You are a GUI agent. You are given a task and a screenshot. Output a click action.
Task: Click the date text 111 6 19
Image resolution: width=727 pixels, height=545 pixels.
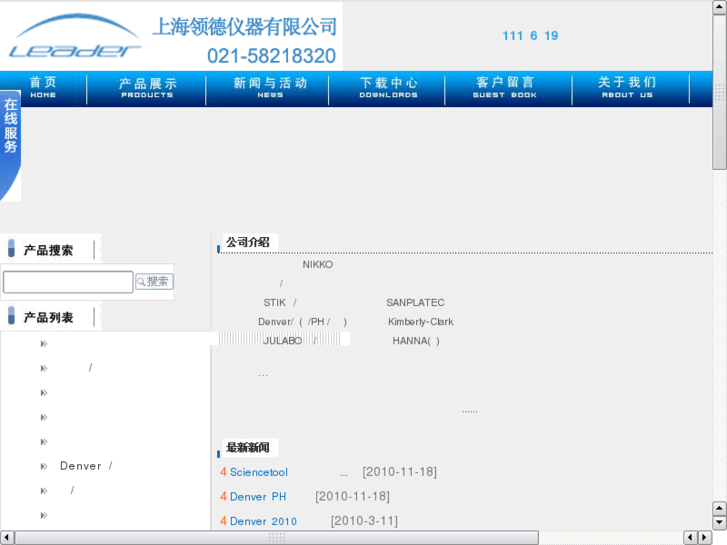pyautogui.click(x=530, y=36)
